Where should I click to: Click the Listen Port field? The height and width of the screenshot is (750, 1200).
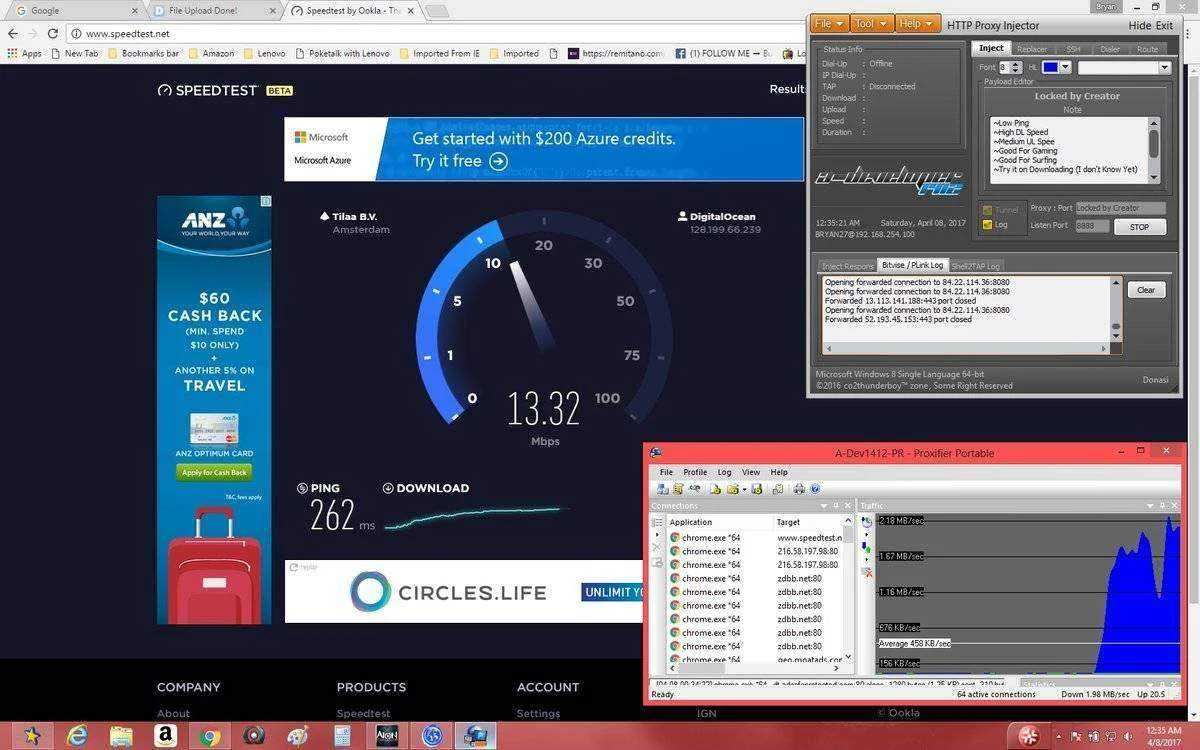tap(1093, 226)
